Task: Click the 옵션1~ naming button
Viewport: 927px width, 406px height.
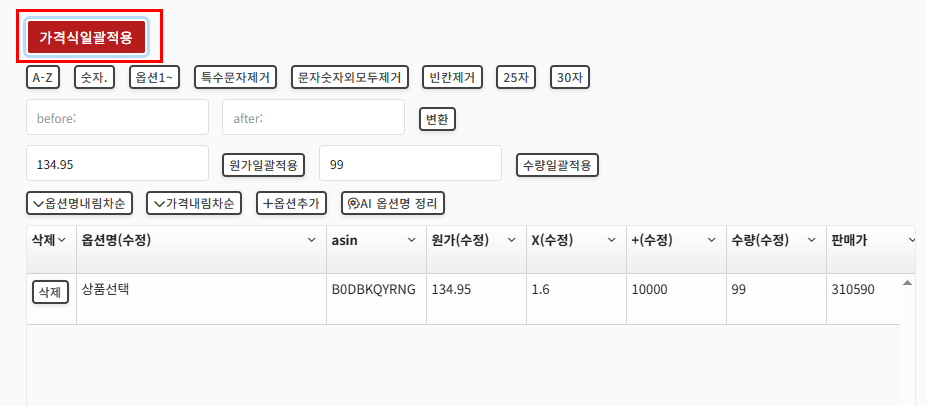Action: [154, 77]
